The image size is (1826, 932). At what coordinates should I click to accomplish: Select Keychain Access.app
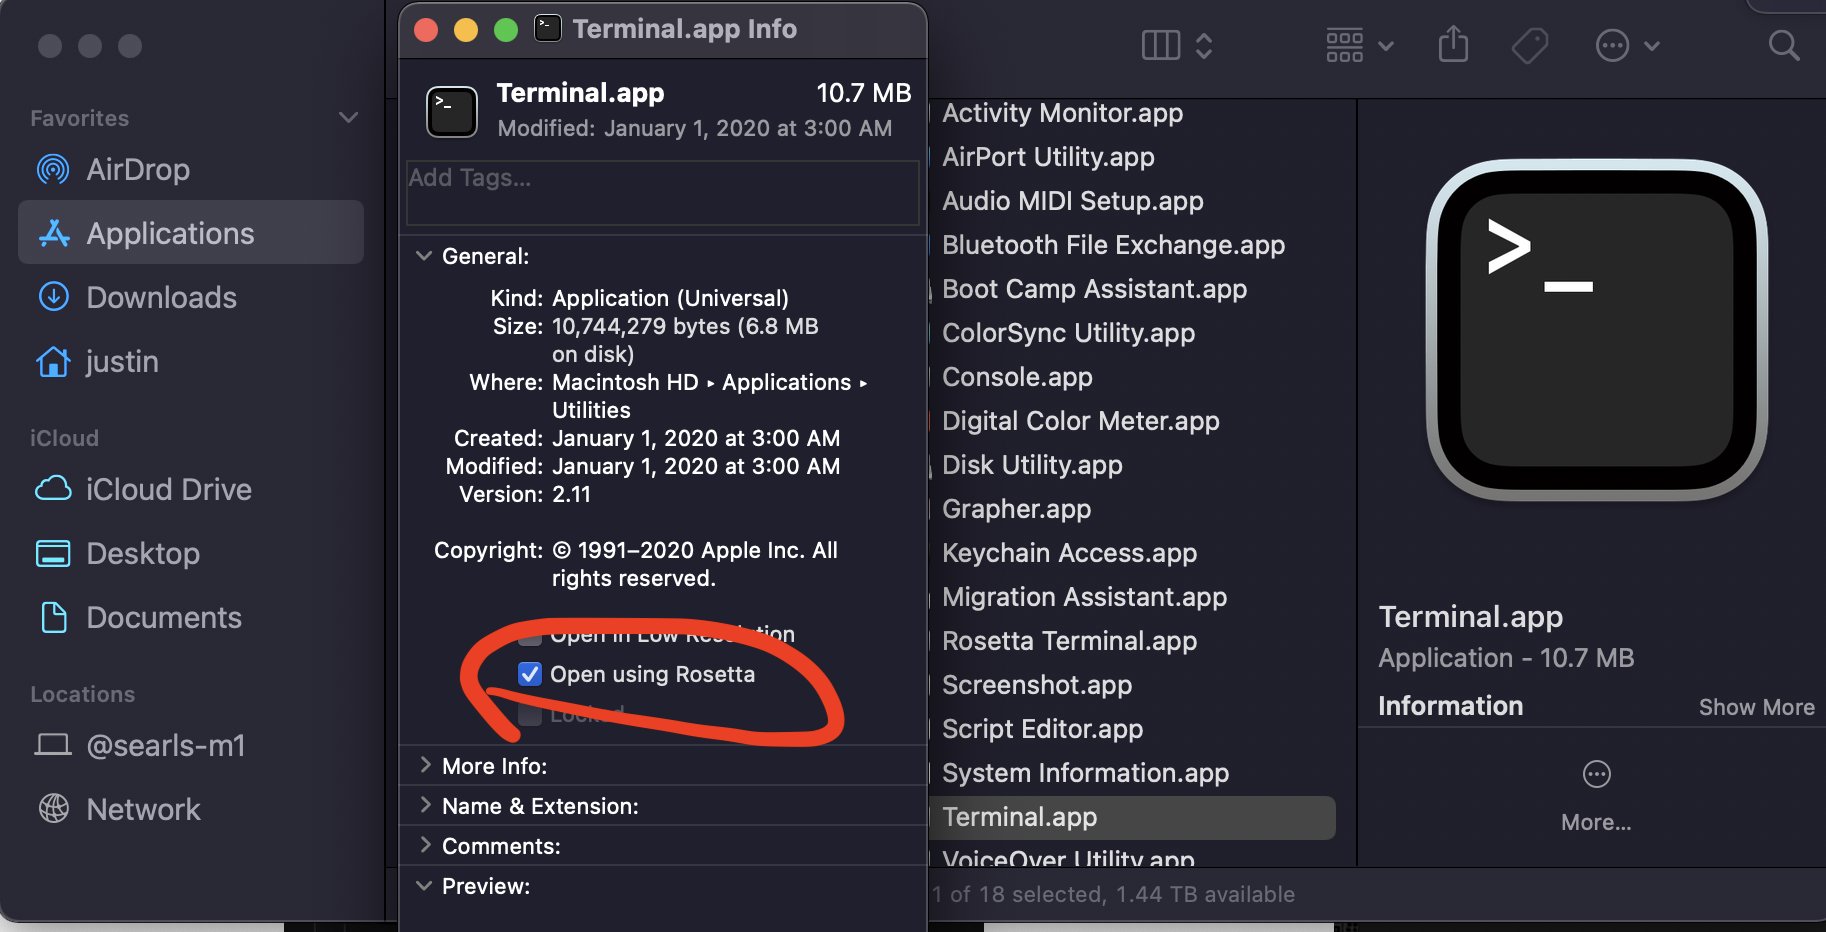tap(1069, 553)
